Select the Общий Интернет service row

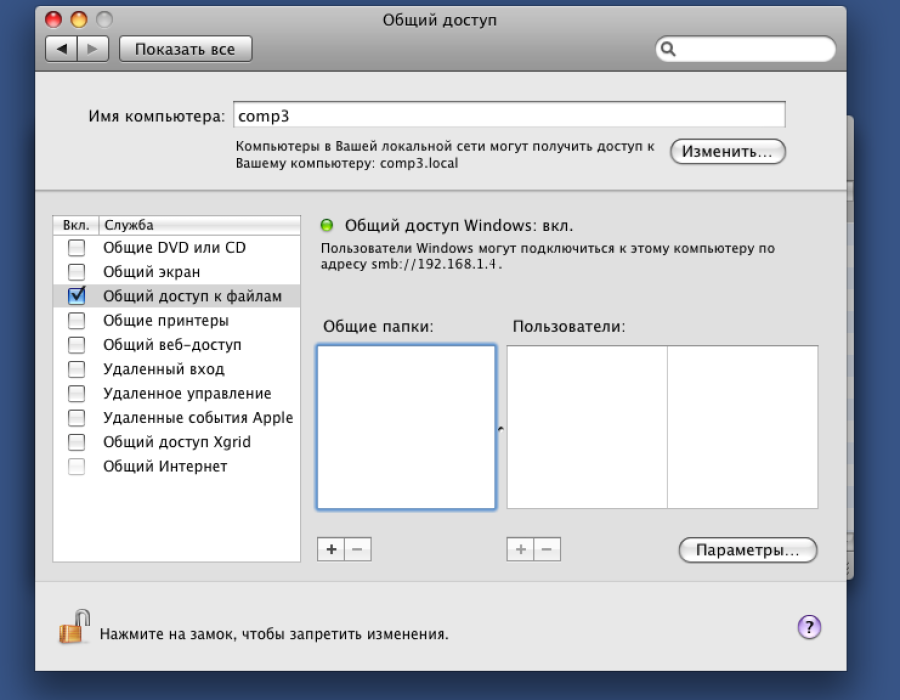[177, 466]
